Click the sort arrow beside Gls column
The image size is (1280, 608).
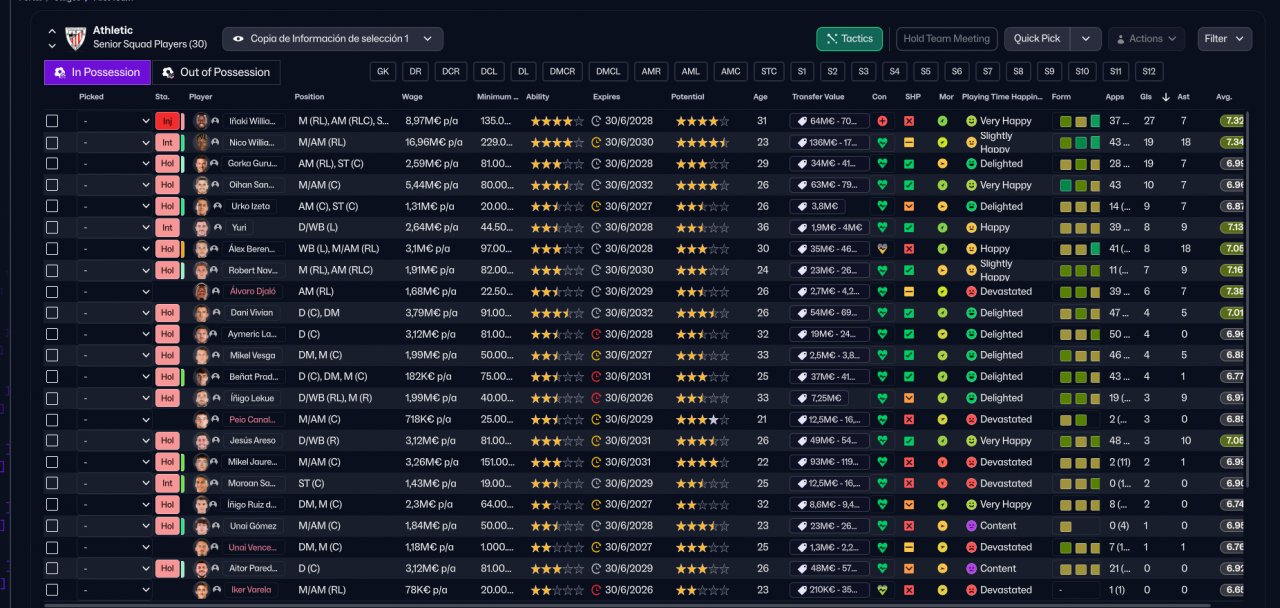1166,97
